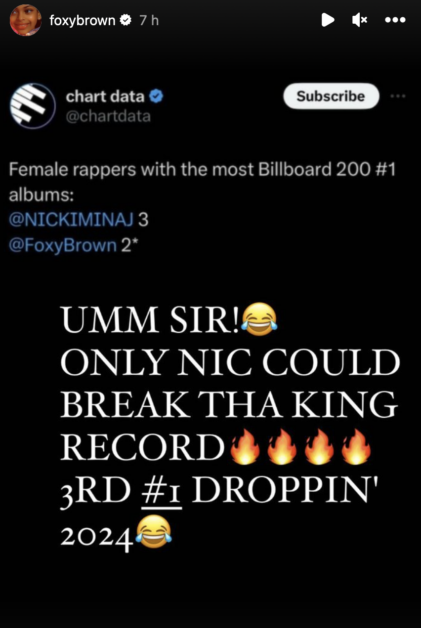421x628 pixels.
Task: Click the laughing emoji next to 2024
Action: click(x=154, y=531)
